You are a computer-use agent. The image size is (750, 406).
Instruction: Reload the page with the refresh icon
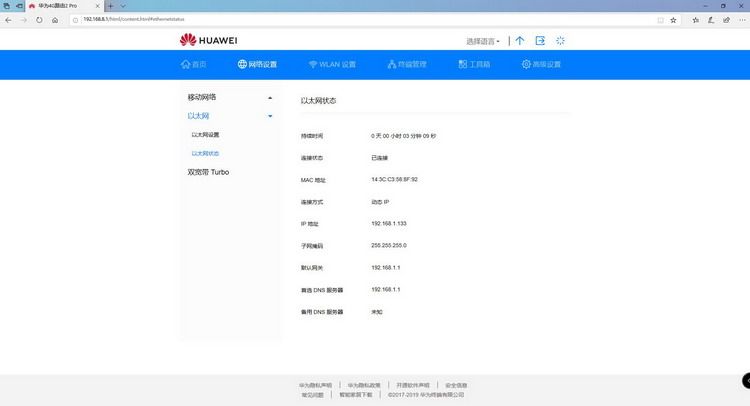pyautogui.click(x=39, y=20)
